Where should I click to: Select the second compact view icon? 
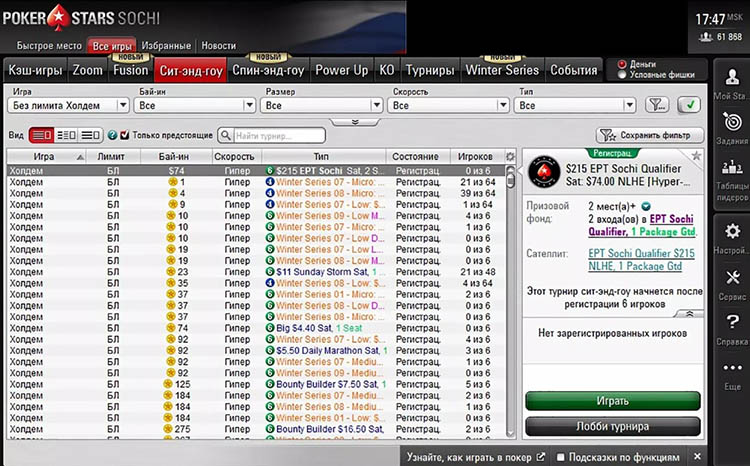(x=66, y=135)
